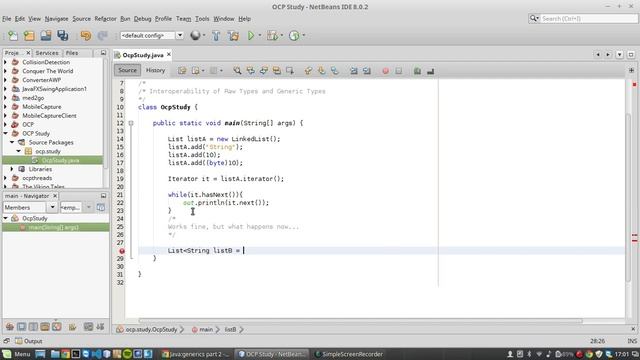Image resolution: width=640 pixels, height=360 pixels.
Task: Open the default config dropdown
Action: click(180, 36)
